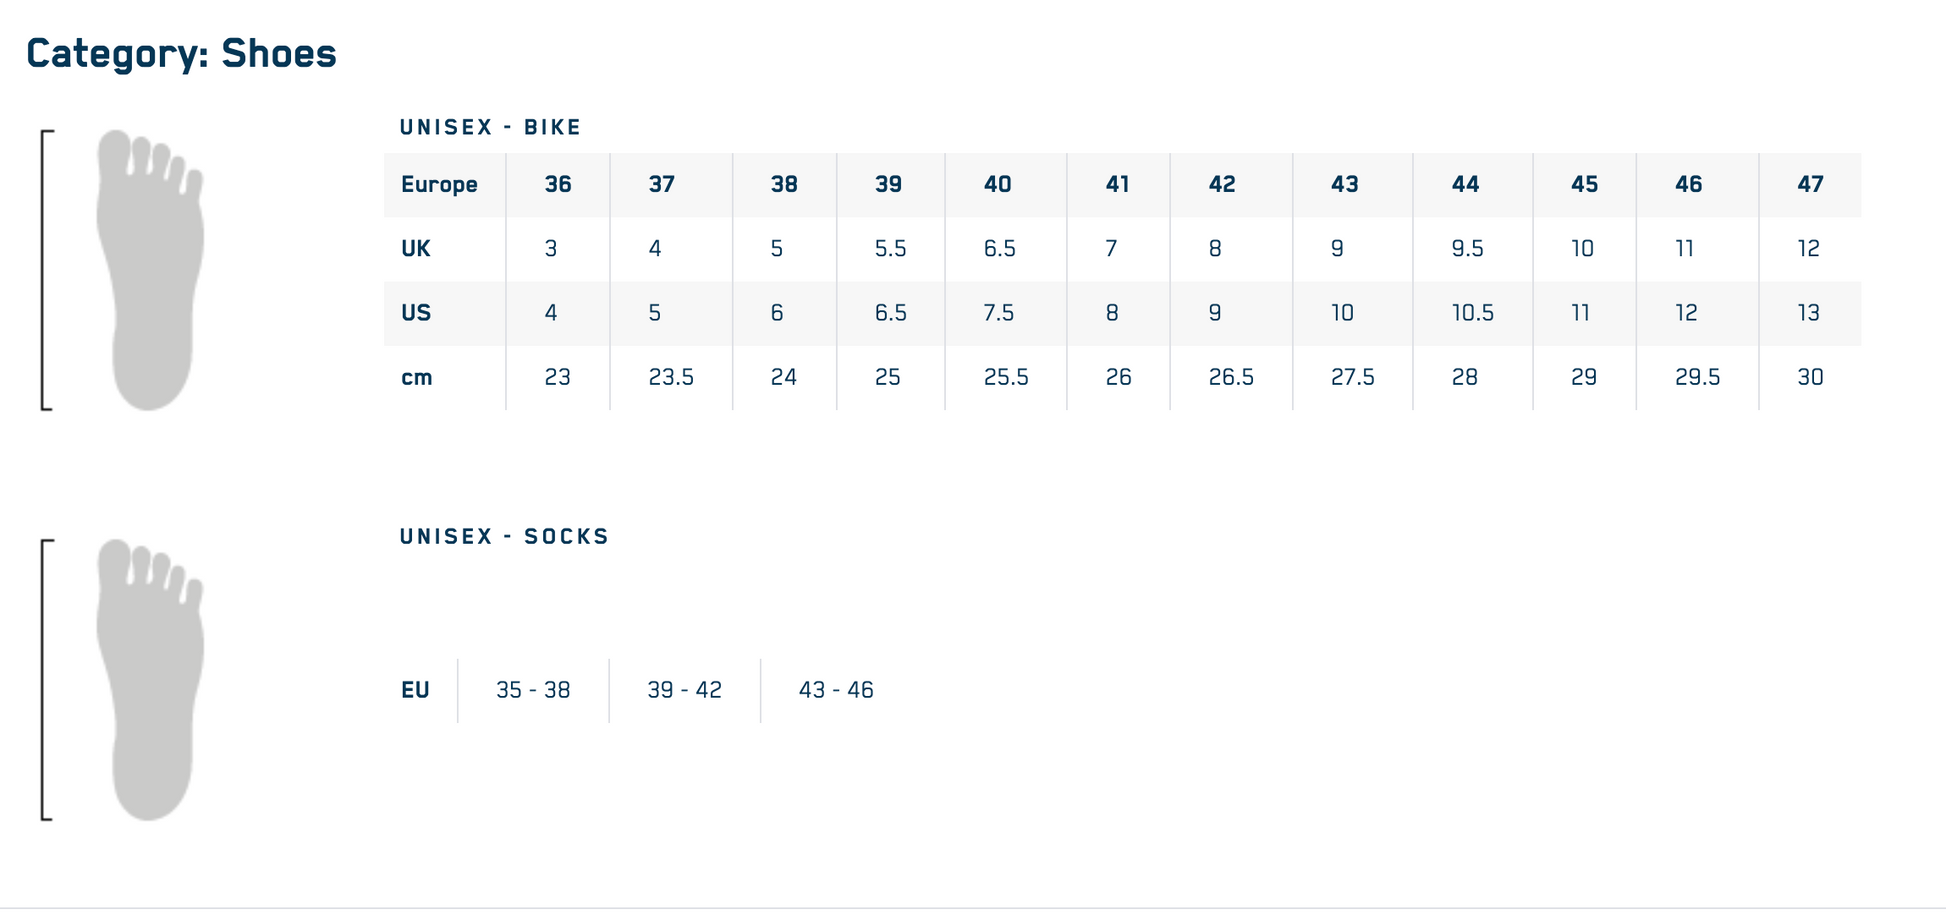Select UK size 9.5 cell
Viewport: 1946px width, 915px height.
(x=1467, y=249)
